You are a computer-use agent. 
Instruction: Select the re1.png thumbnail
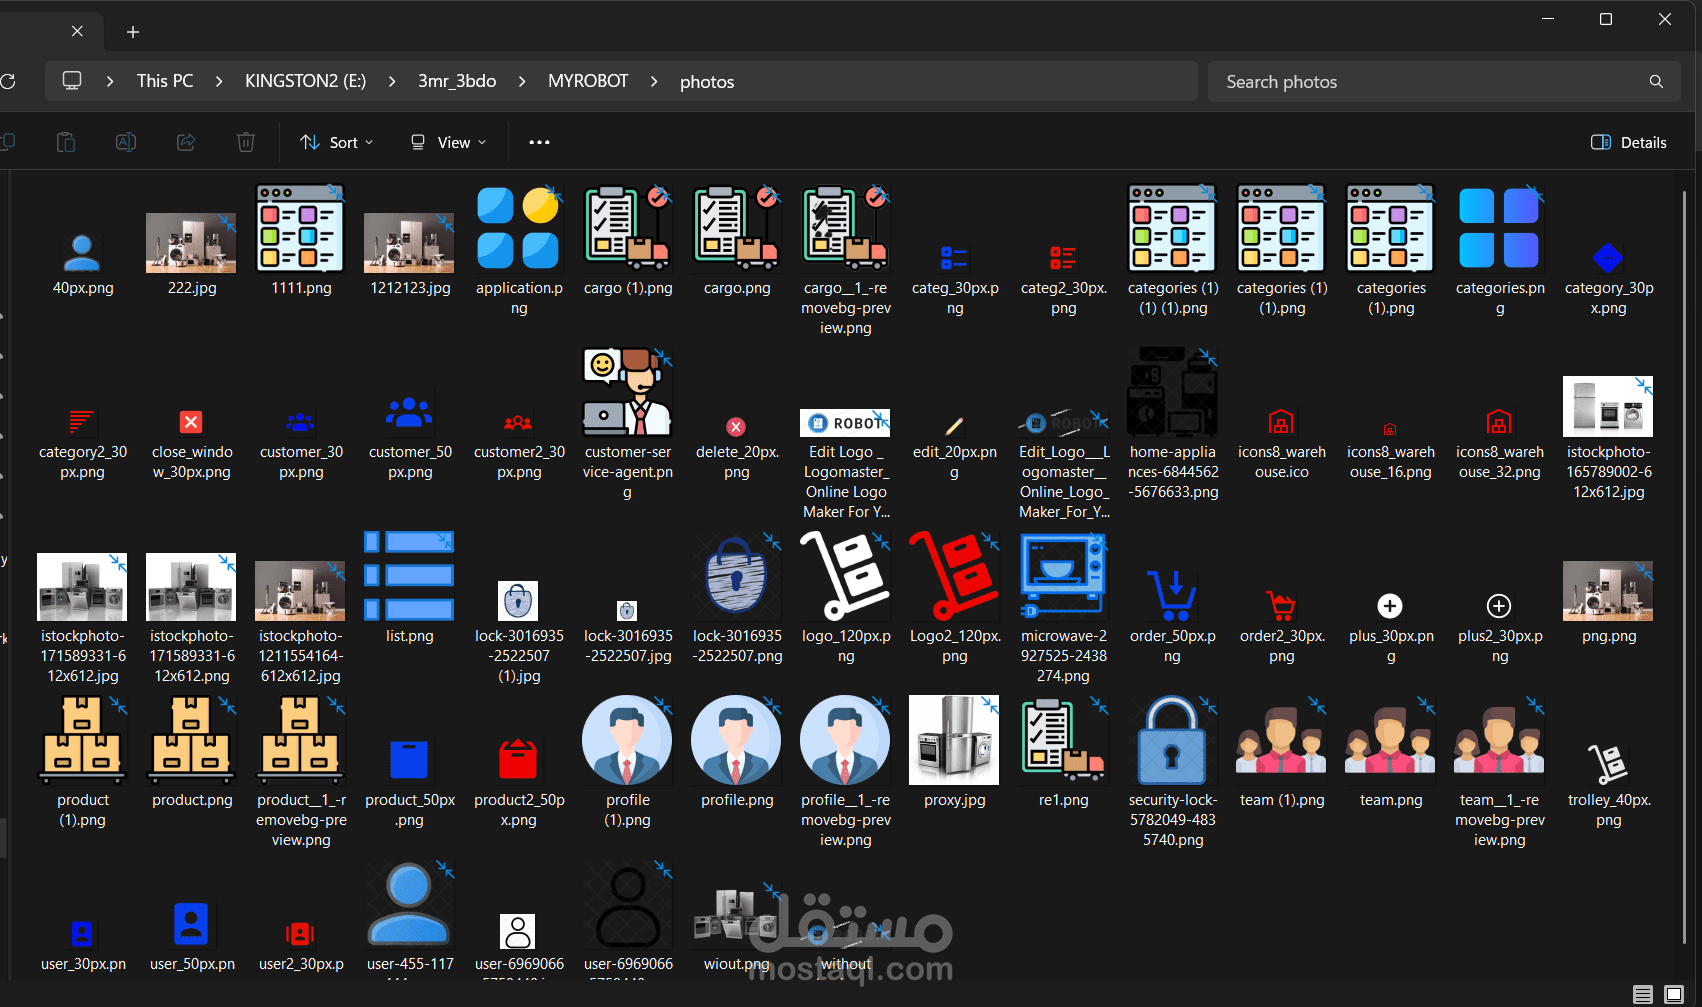coord(1063,740)
